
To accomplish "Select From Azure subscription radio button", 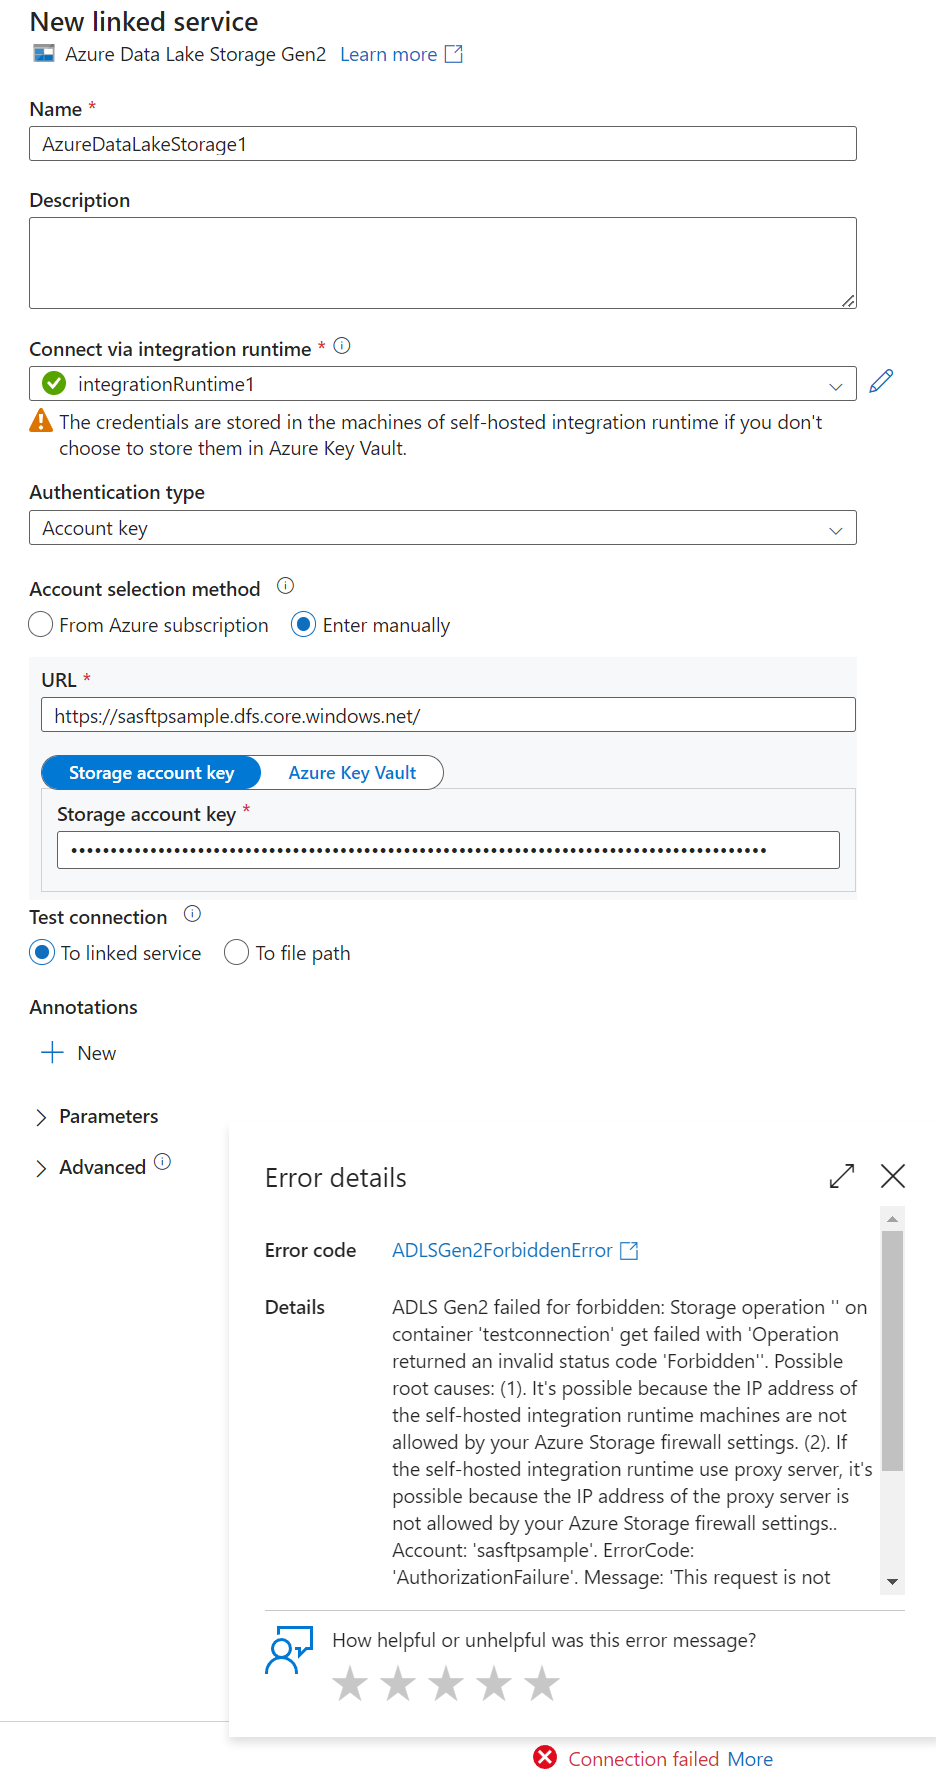I will click(41, 625).
